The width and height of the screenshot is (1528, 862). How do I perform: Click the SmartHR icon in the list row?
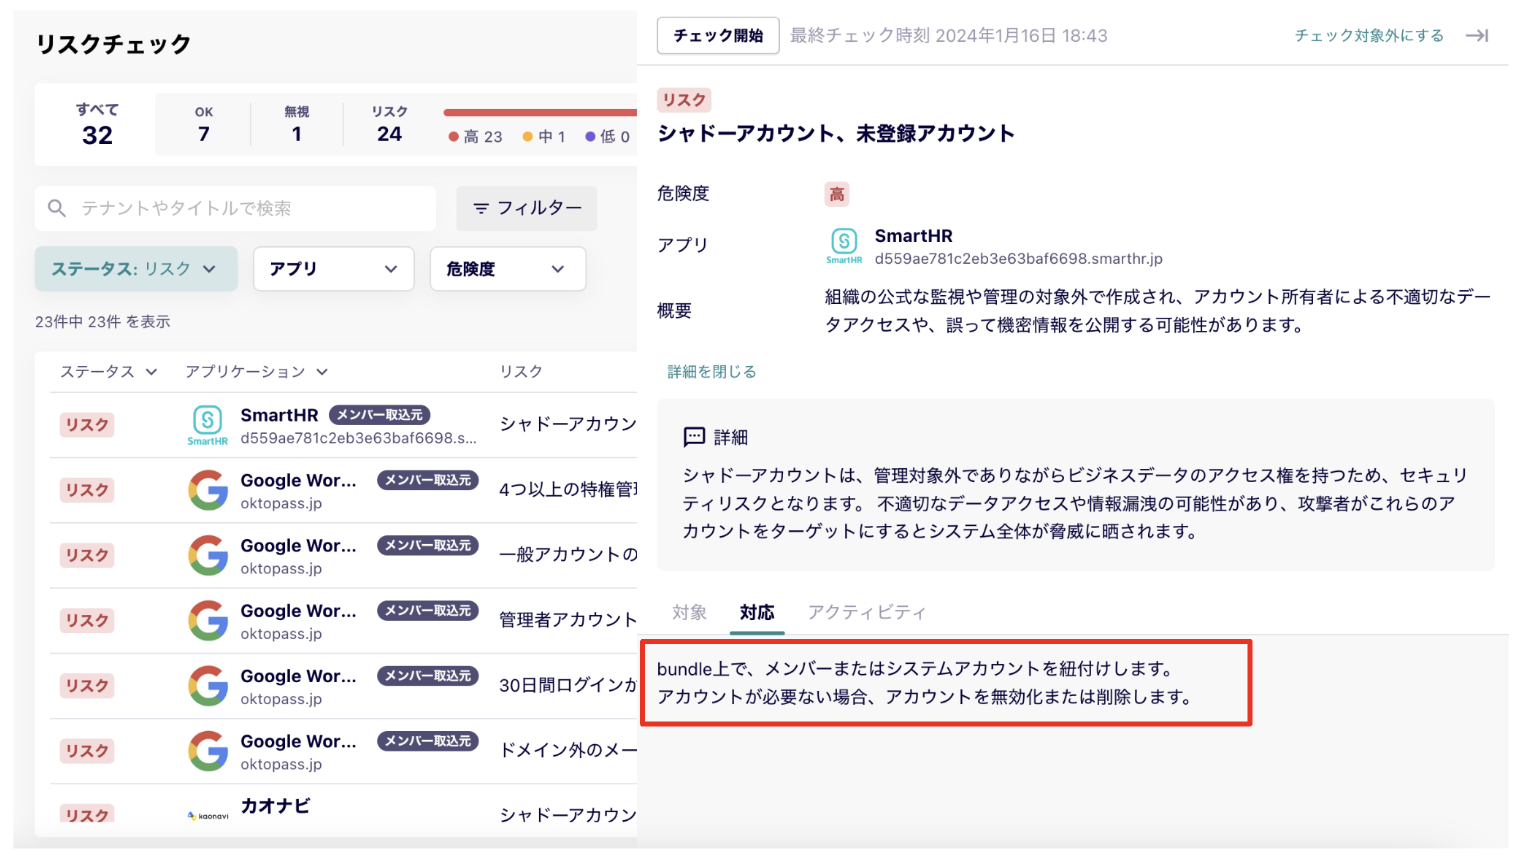[x=208, y=424]
